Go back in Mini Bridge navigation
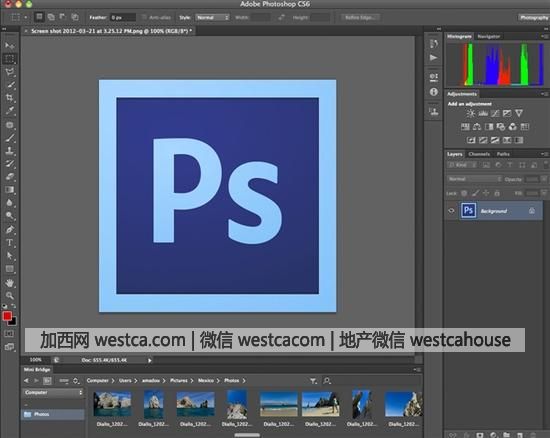The image size is (550, 438). point(26,380)
